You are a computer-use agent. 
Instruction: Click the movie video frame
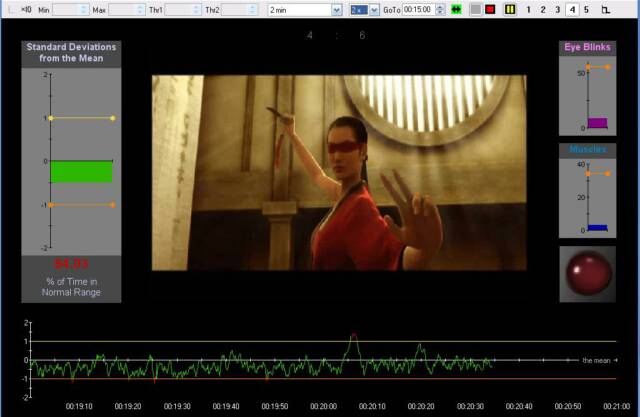point(339,173)
